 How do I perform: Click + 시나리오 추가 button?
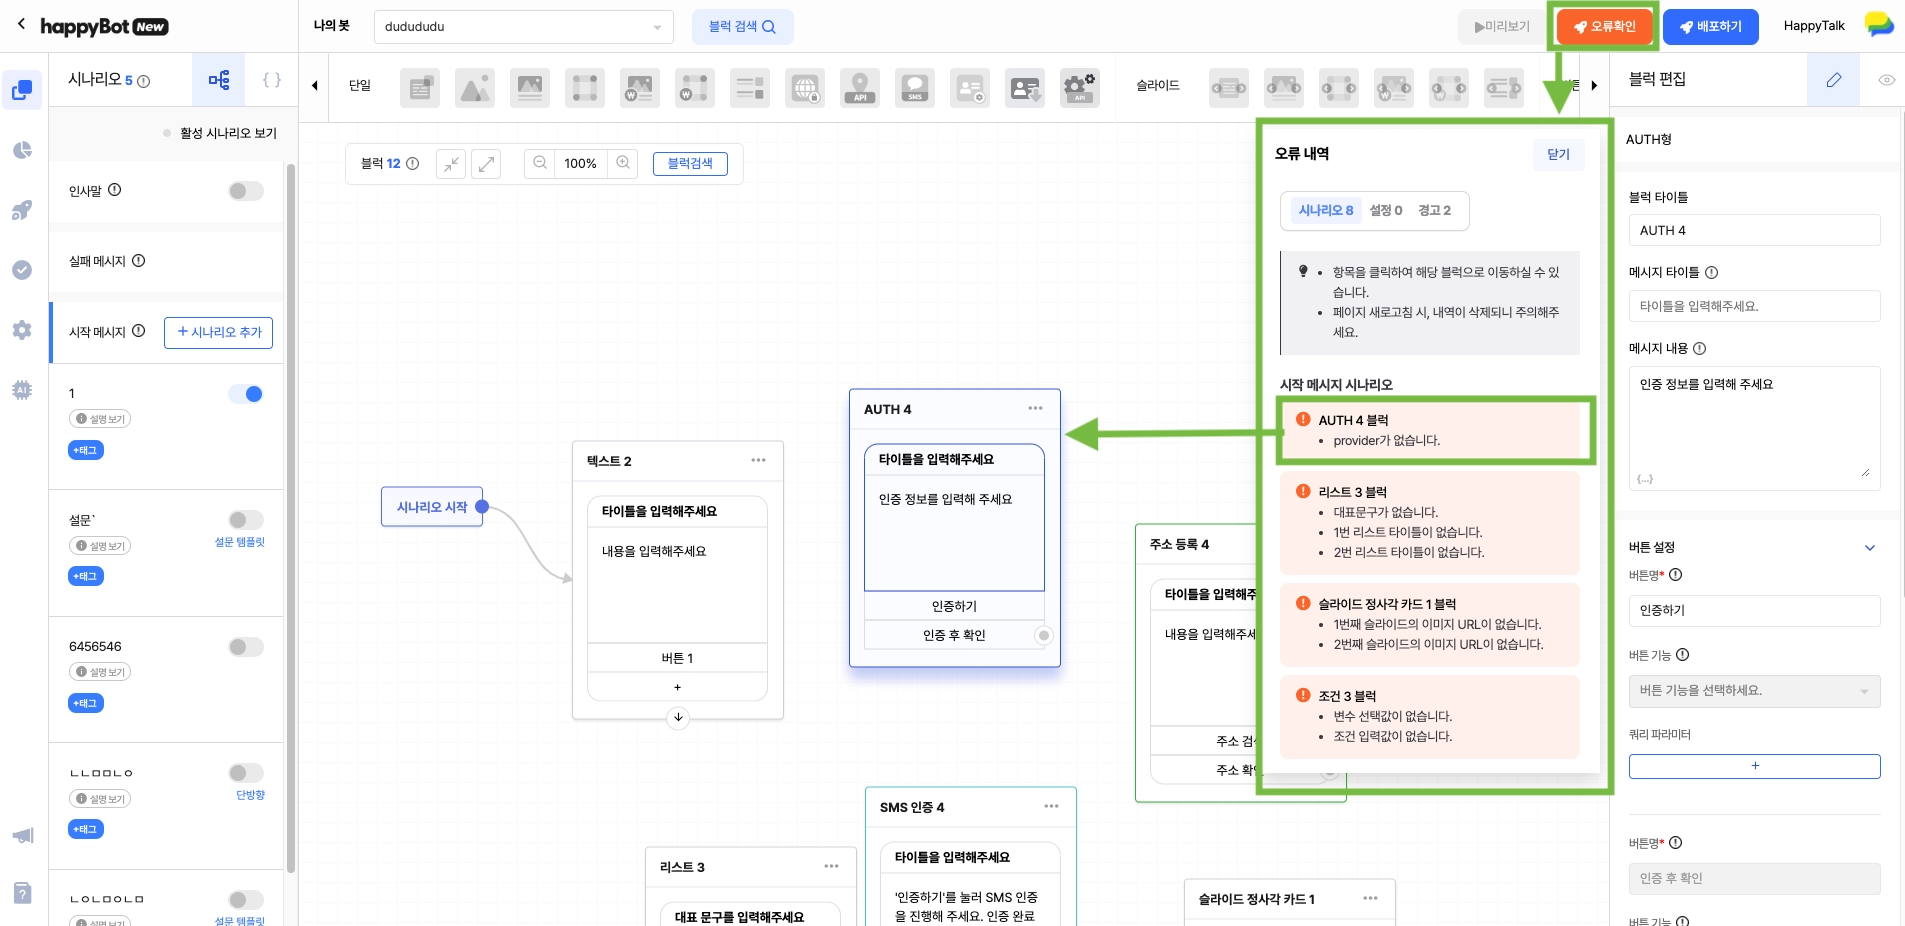click(219, 332)
